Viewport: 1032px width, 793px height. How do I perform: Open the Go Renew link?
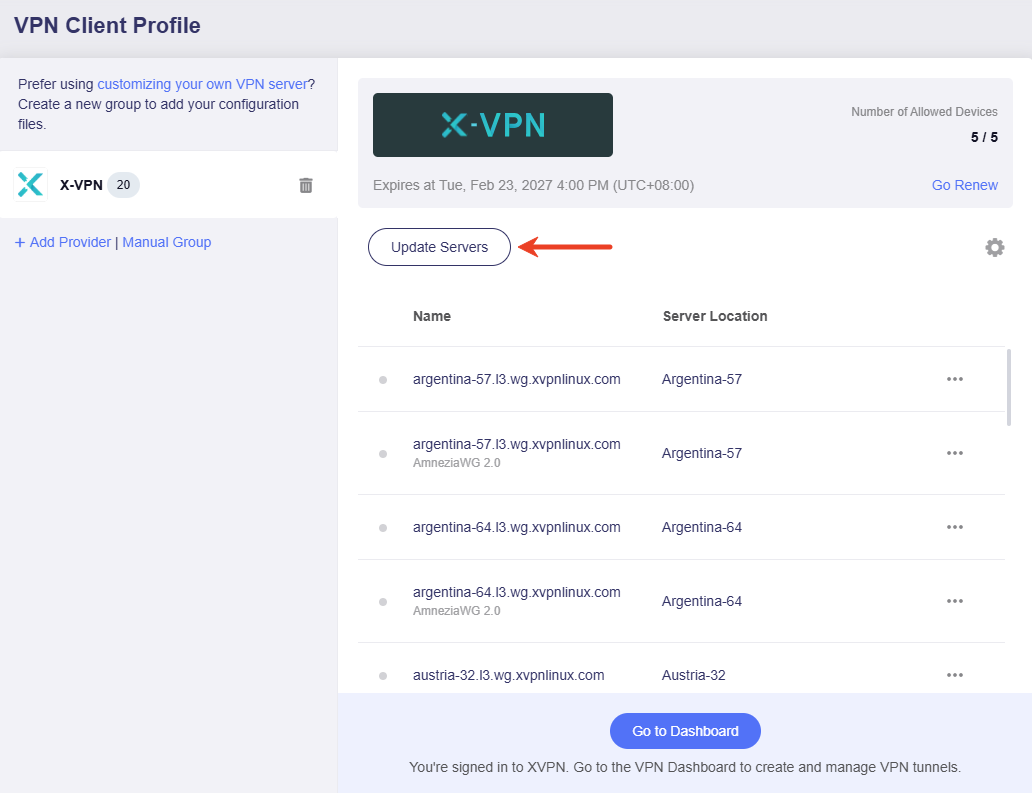pyautogui.click(x=965, y=185)
